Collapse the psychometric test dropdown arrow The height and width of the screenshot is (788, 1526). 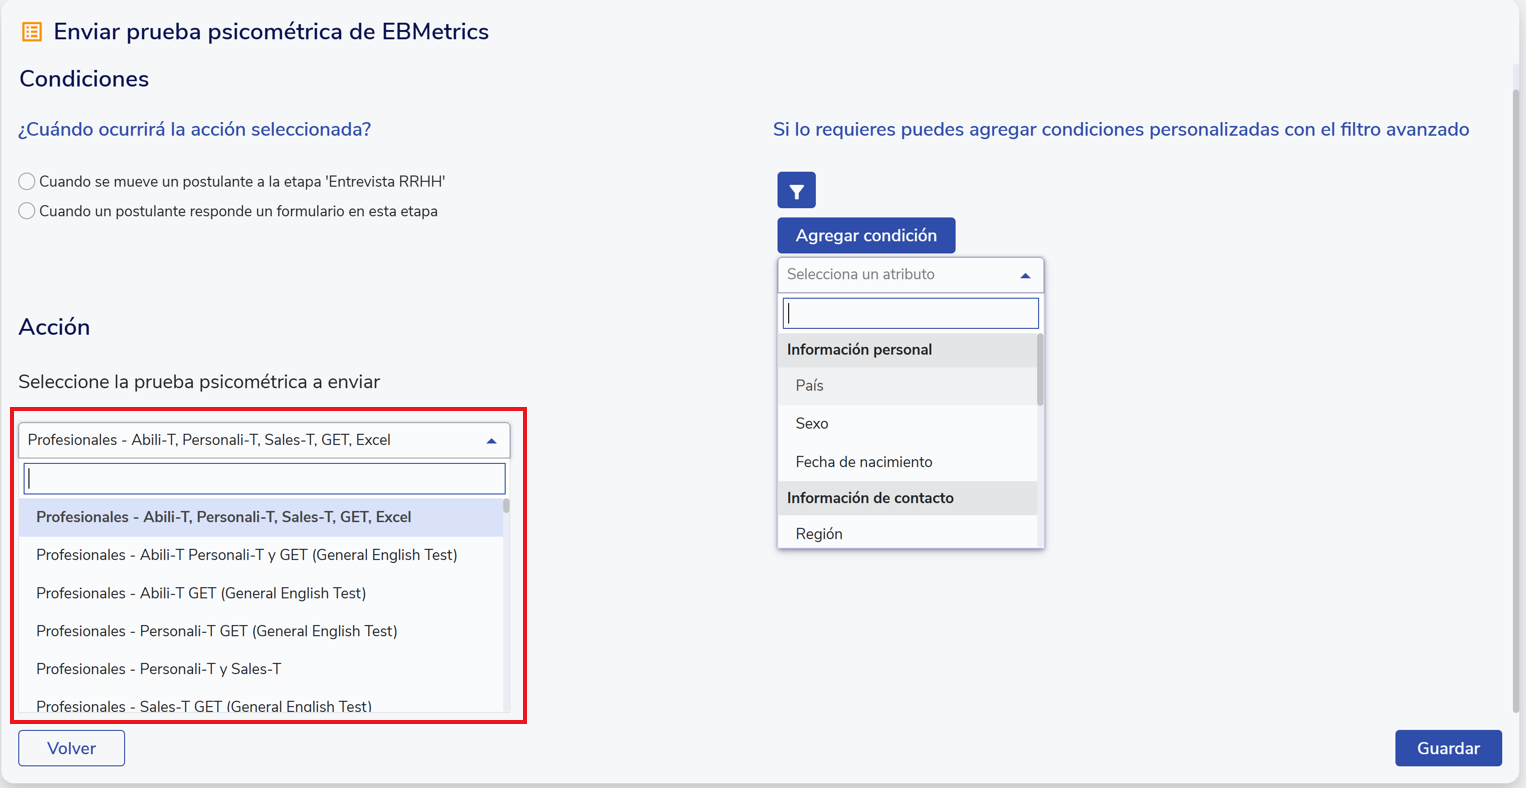pos(491,440)
